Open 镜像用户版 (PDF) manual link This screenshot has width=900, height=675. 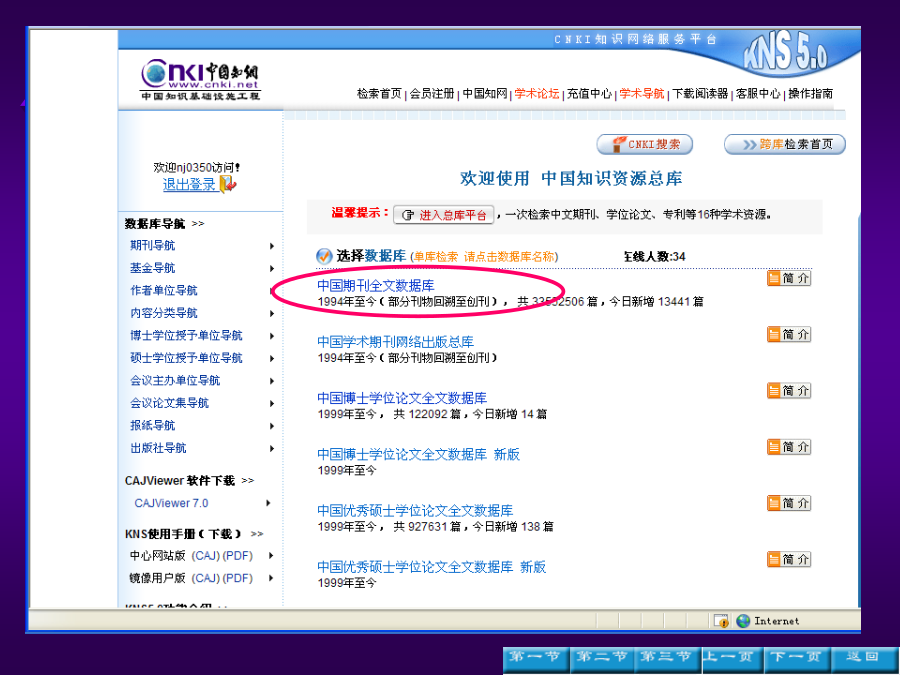238,578
